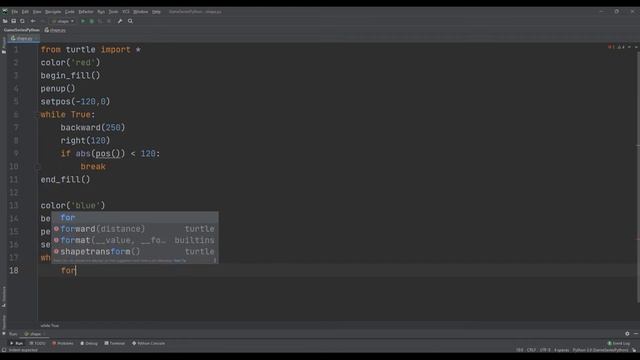Hide the Run panel with minimize dash
Viewport: 640px width, 360px height.
click(636, 334)
